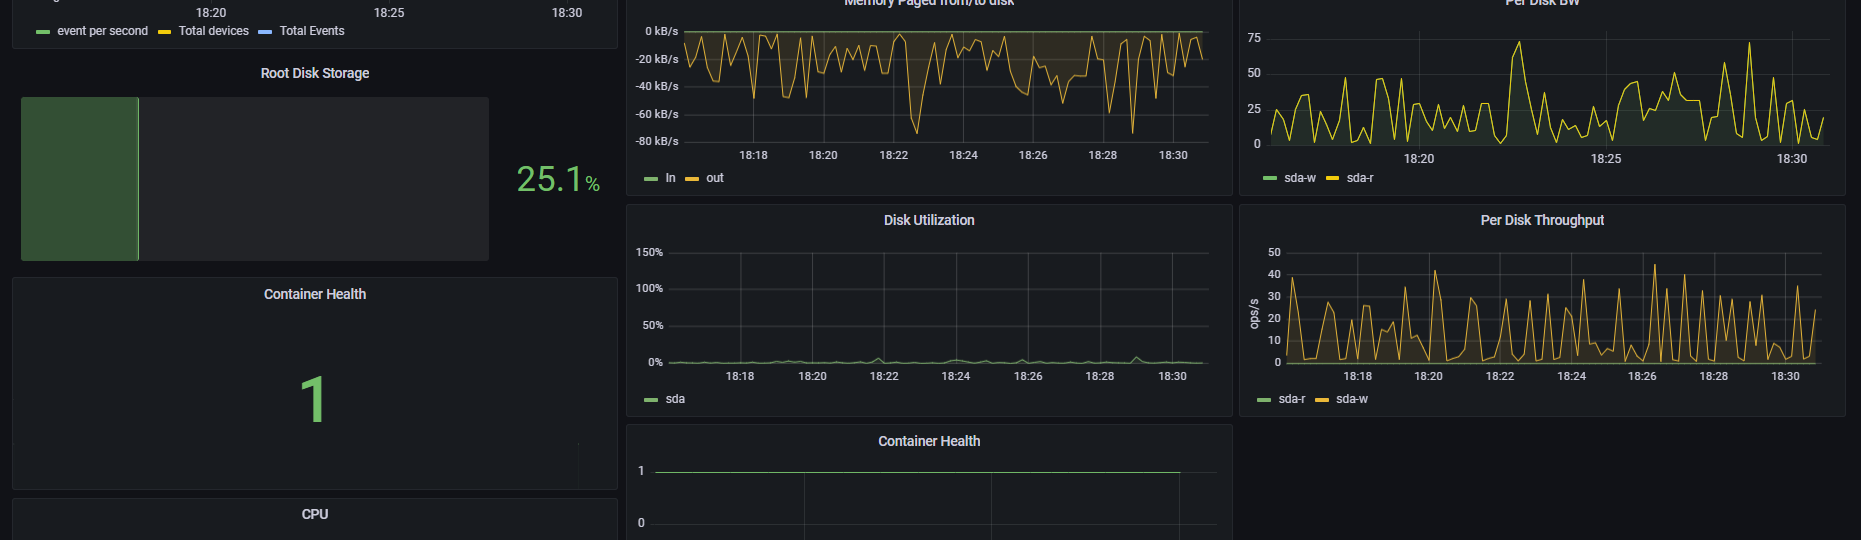The height and width of the screenshot is (540, 1861).
Task: Toggle the "Total Events" legend series
Action: pyautogui.click(x=311, y=31)
